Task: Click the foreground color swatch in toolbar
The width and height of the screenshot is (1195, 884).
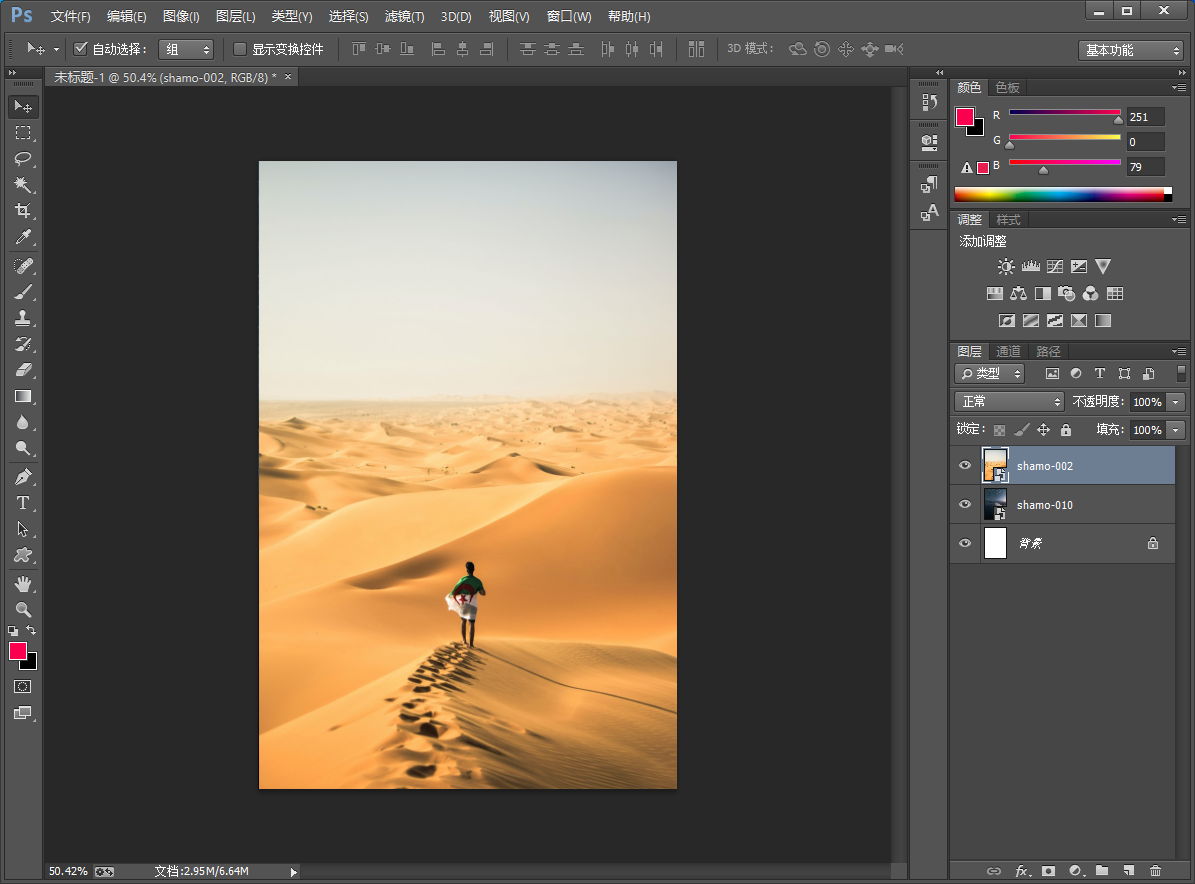Action: (18, 651)
